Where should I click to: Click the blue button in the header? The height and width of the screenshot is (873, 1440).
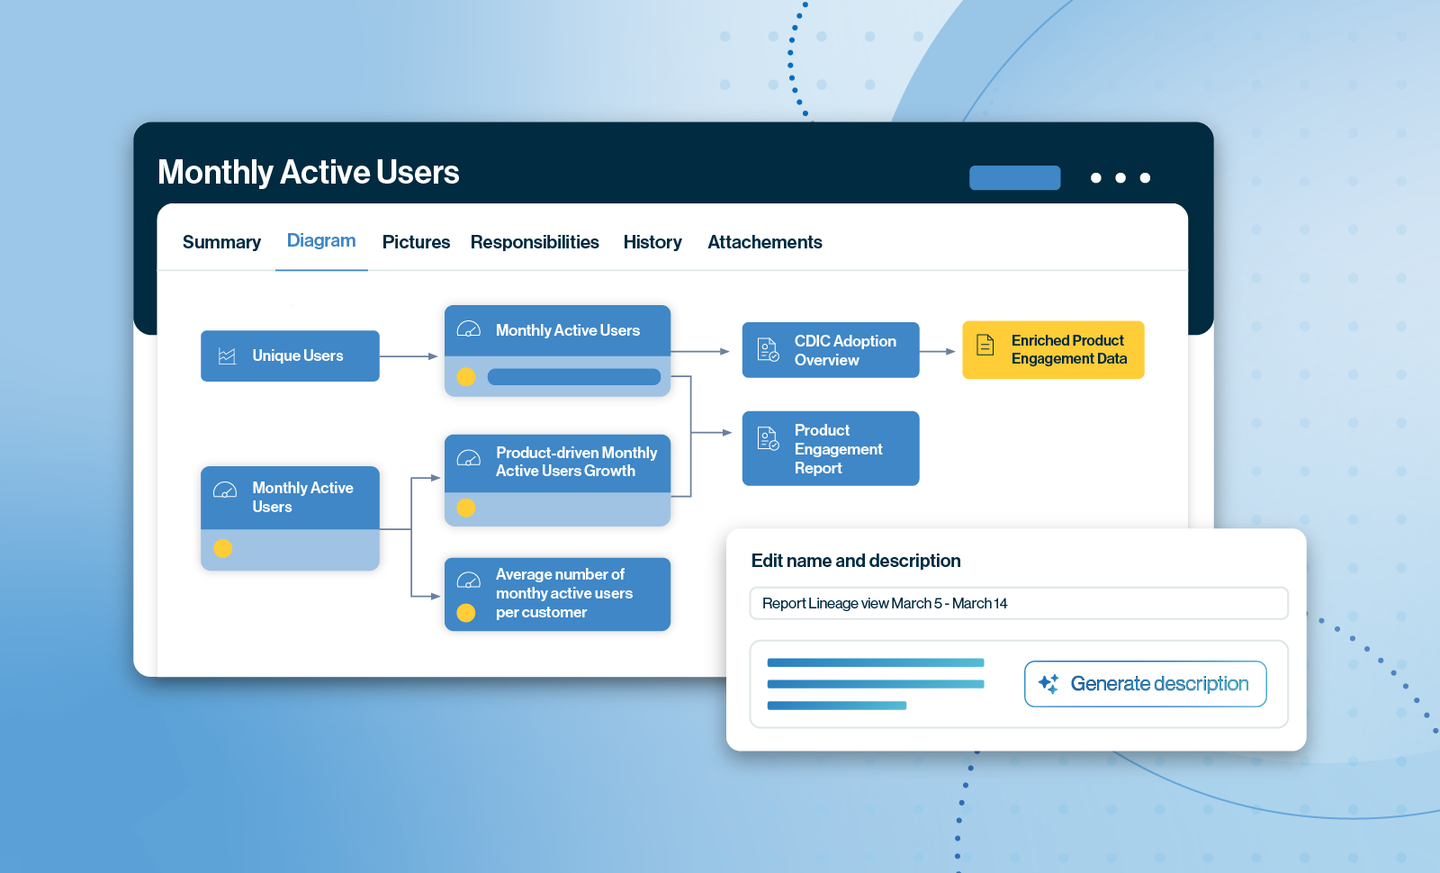coord(1014,178)
